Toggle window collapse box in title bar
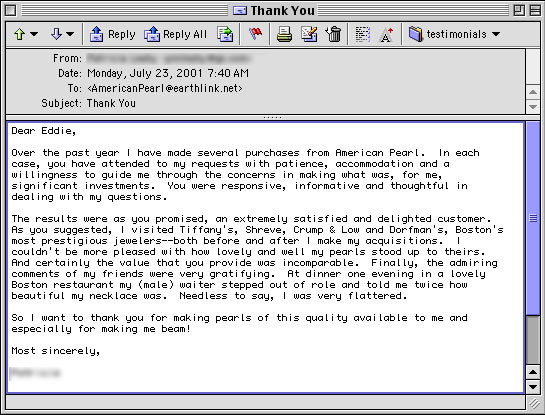This screenshot has height=415, width=545. coord(535,10)
